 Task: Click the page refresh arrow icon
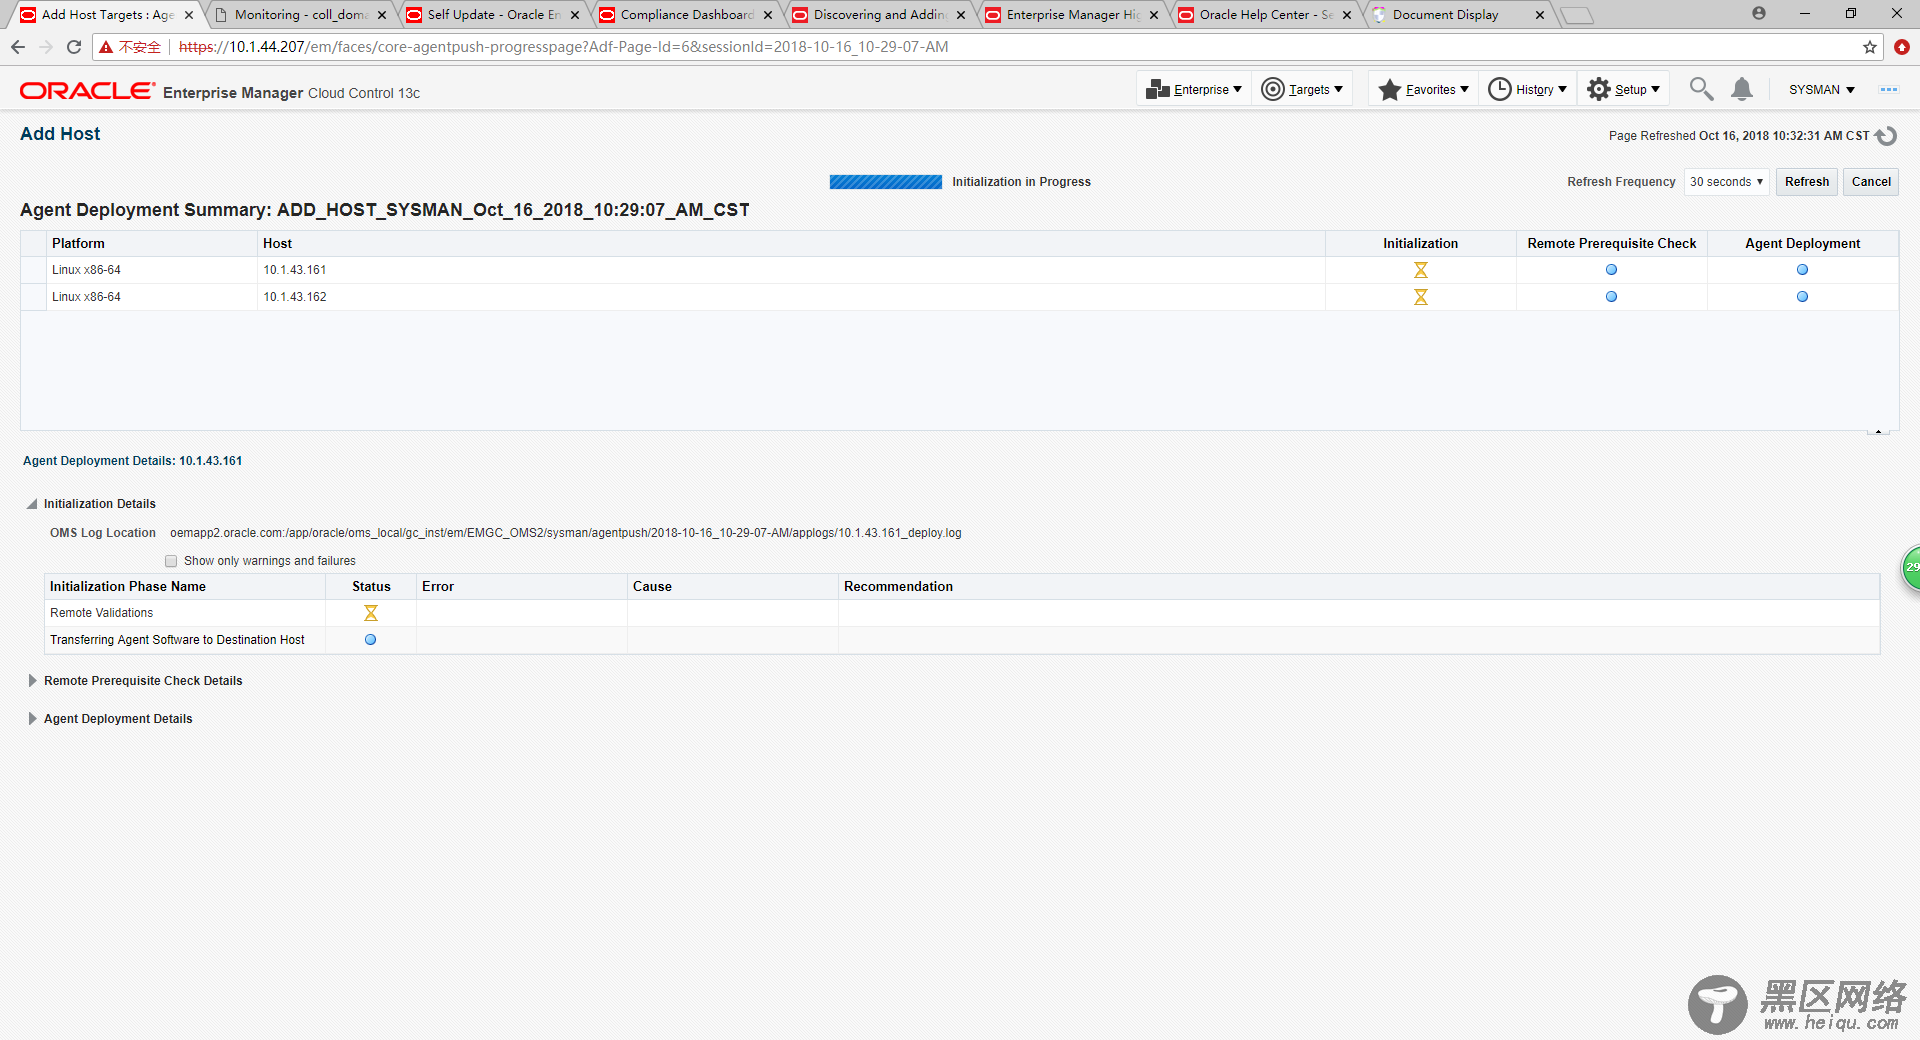[1886, 135]
